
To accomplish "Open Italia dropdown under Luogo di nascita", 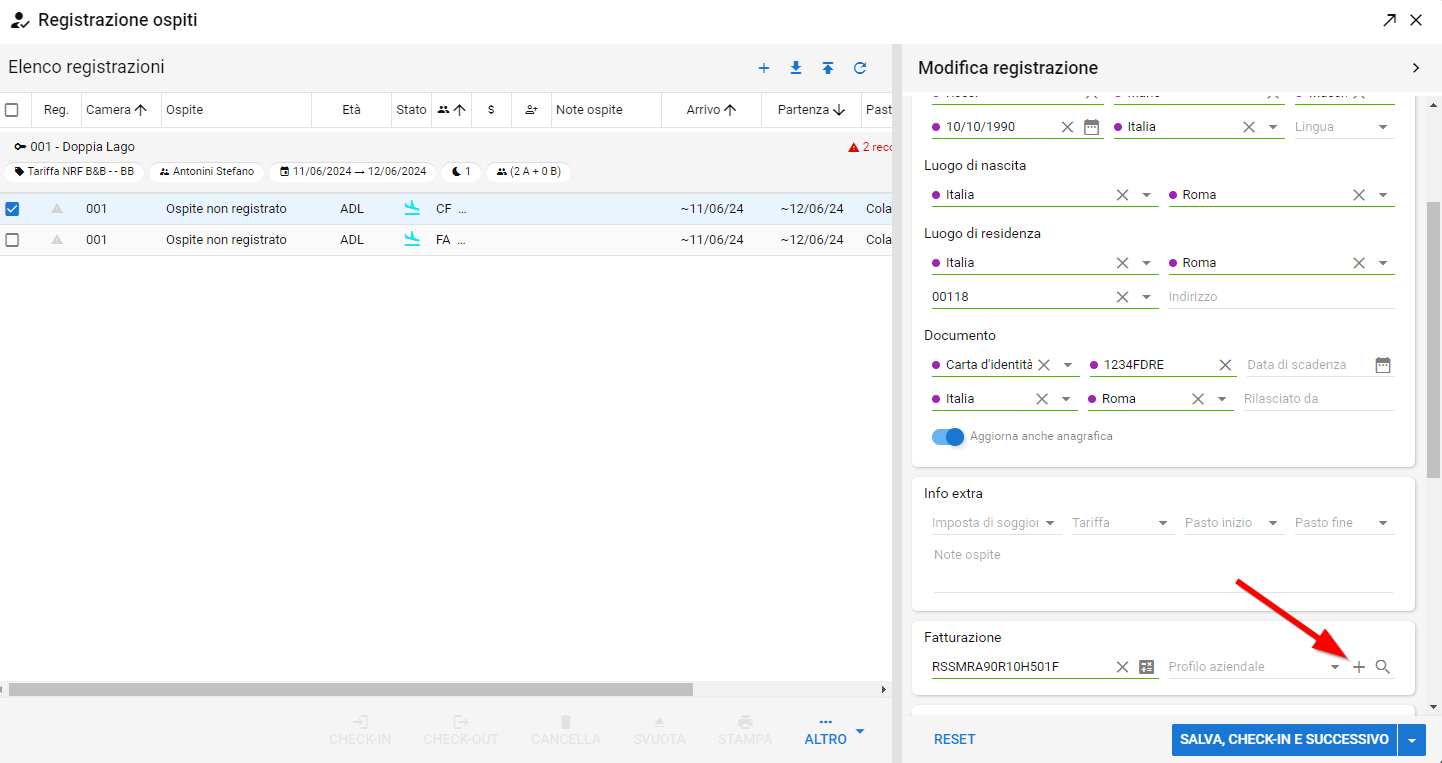I will 1147,195.
